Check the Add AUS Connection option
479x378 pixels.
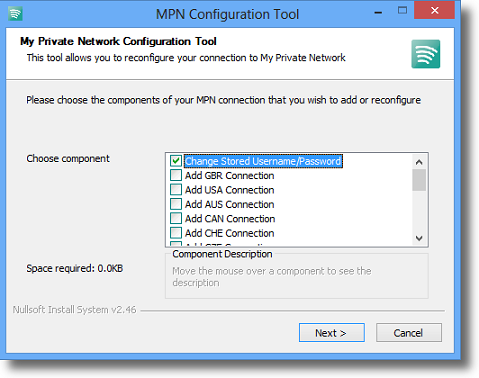[176, 204]
